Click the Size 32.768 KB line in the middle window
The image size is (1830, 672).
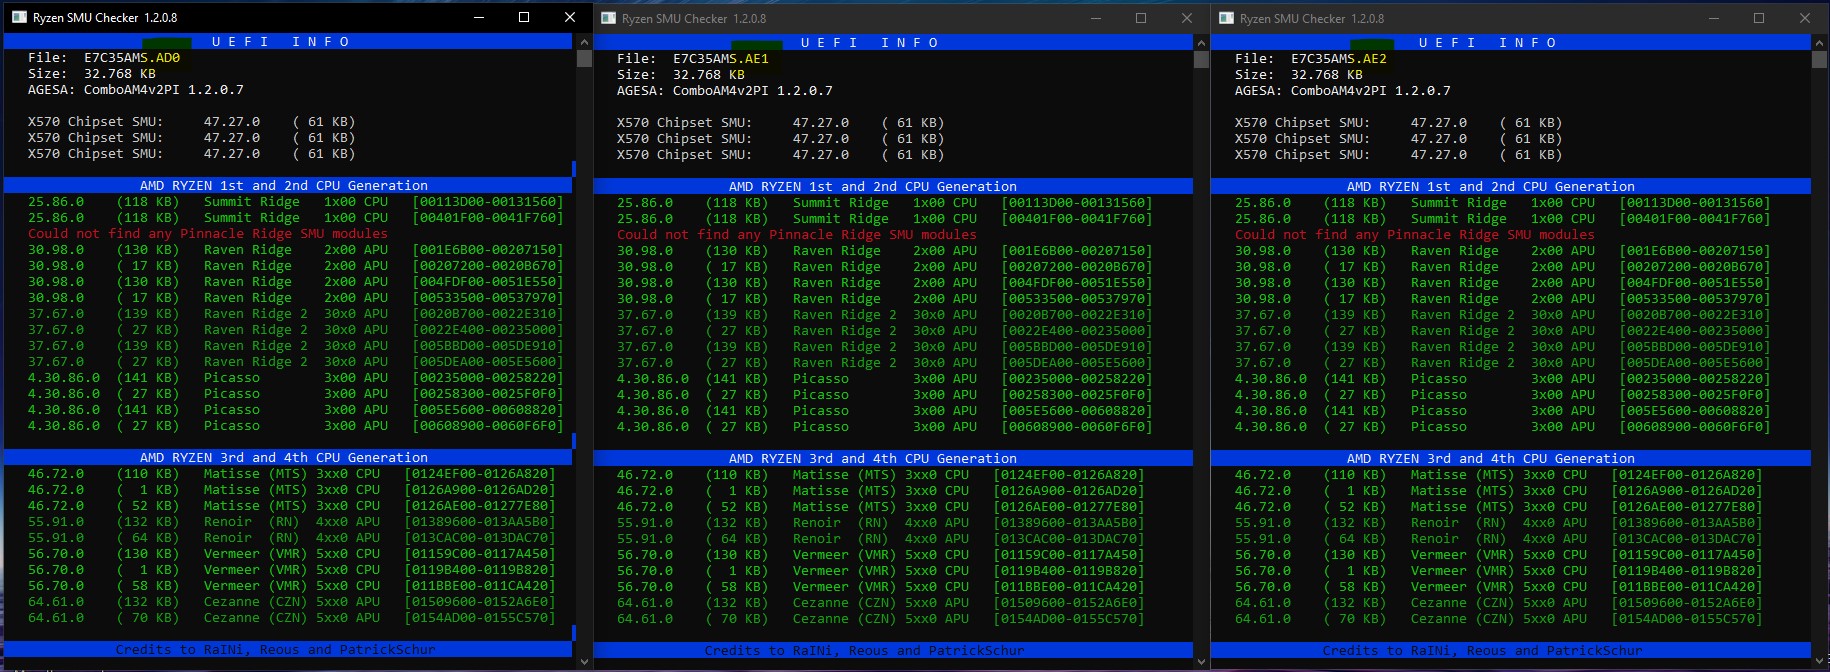[x=681, y=75]
